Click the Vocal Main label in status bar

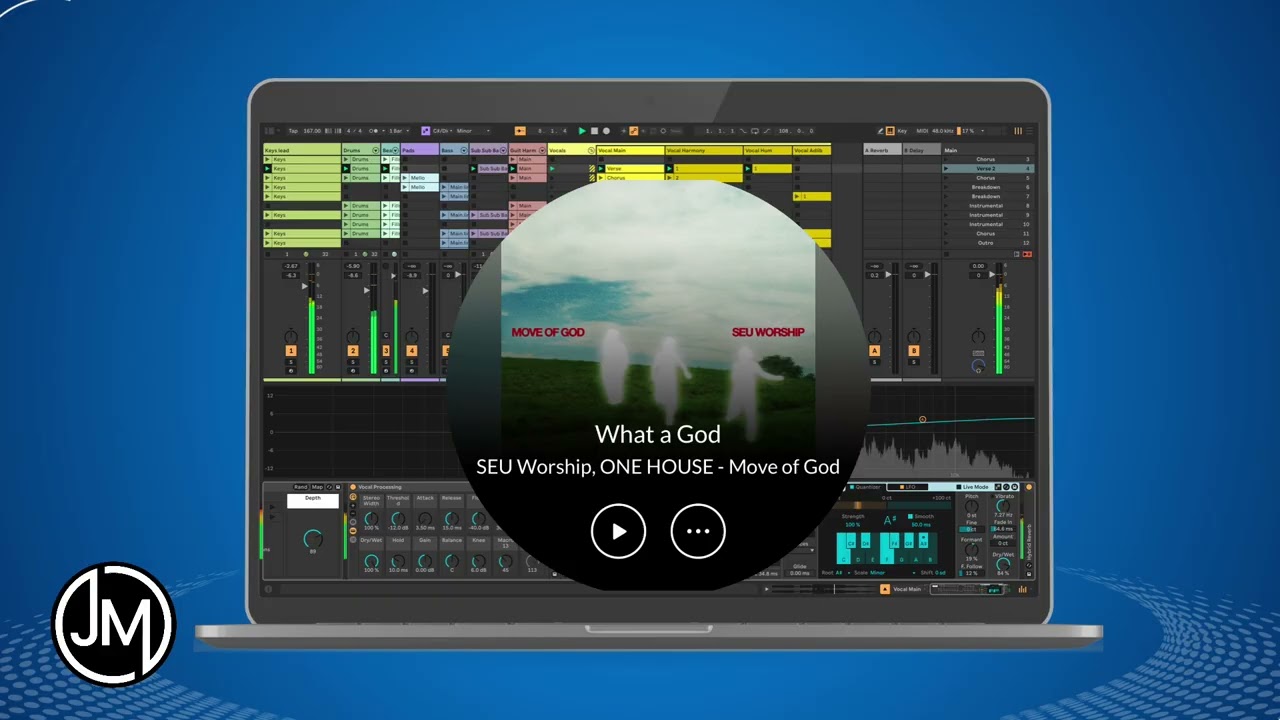(x=907, y=589)
